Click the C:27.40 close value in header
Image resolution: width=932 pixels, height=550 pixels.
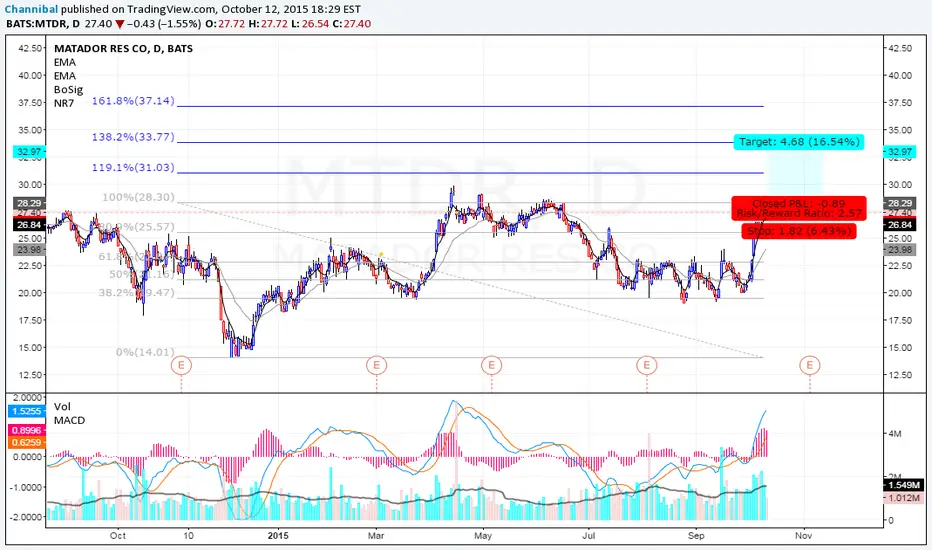[352, 24]
